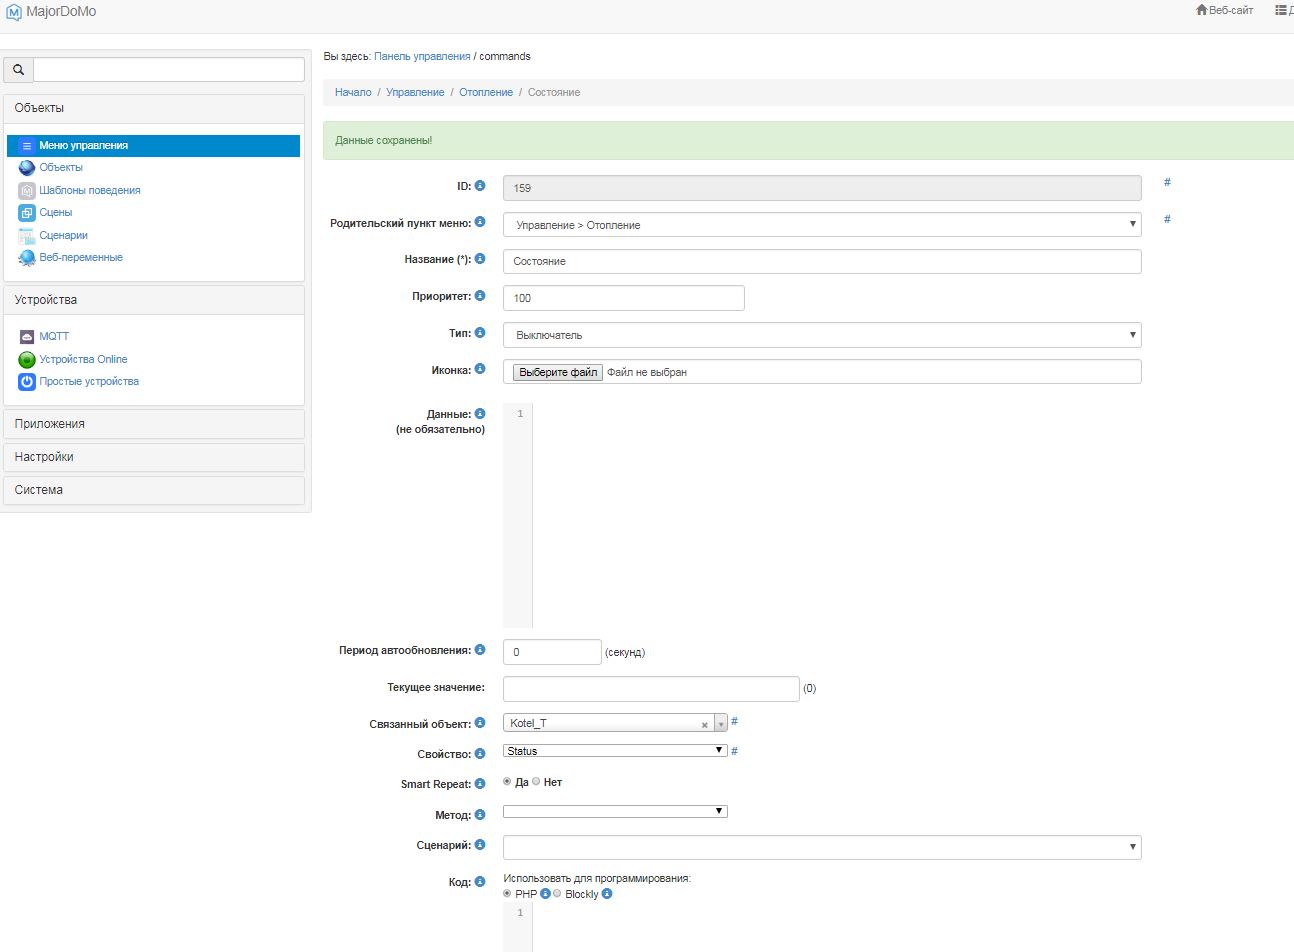Image resolution: width=1294 pixels, height=952 pixels.
Task: Click the Сценарии calendar icon
Action: pos(27,236)
